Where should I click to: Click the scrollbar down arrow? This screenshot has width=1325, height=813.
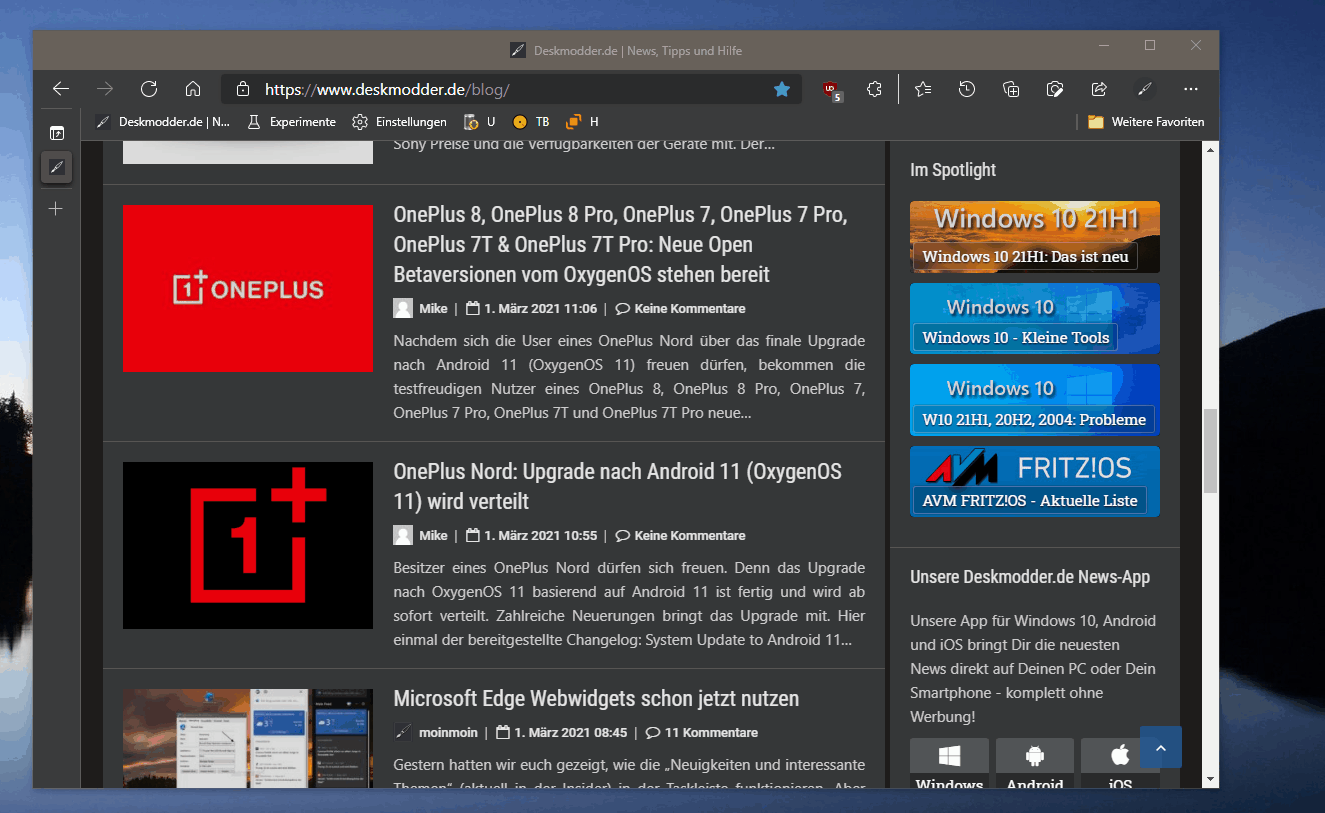pyautogui.click(x=1210, y=780)
